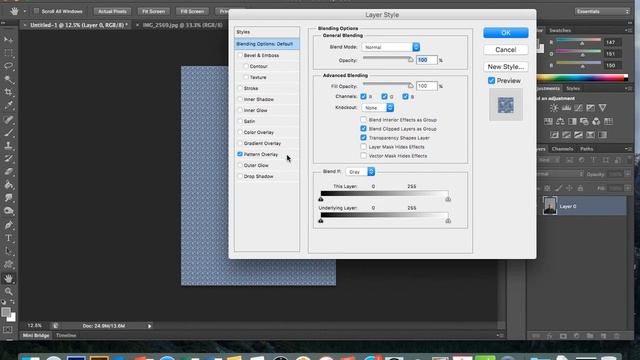Switch to the Styles panel tab

tap(573, 88)
